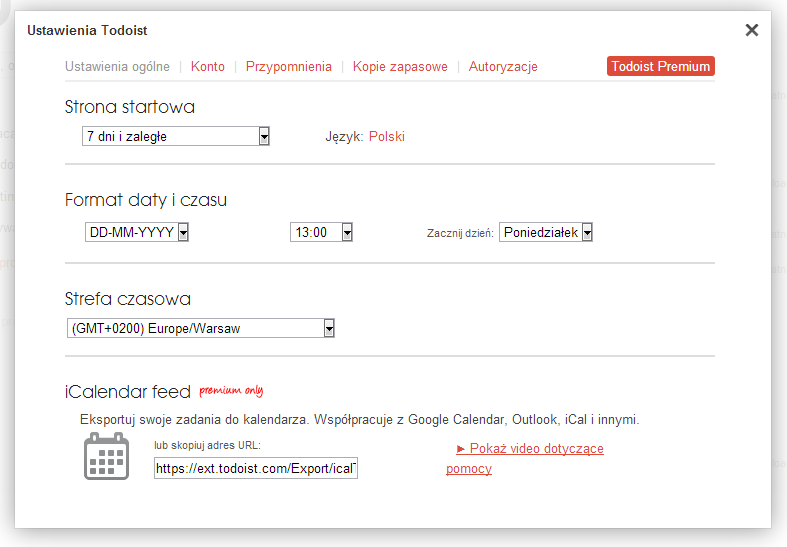Click the 'premium only' label
Viewport: 787px width, 547px height.
[x=231, y=391]
